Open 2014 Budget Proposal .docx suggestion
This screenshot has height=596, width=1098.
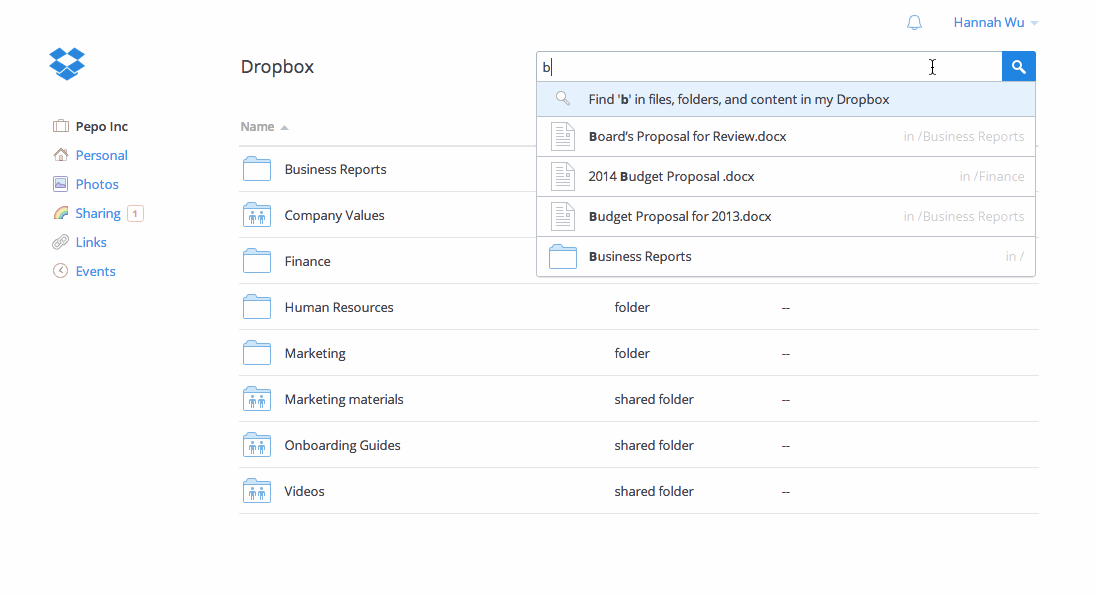786,176
